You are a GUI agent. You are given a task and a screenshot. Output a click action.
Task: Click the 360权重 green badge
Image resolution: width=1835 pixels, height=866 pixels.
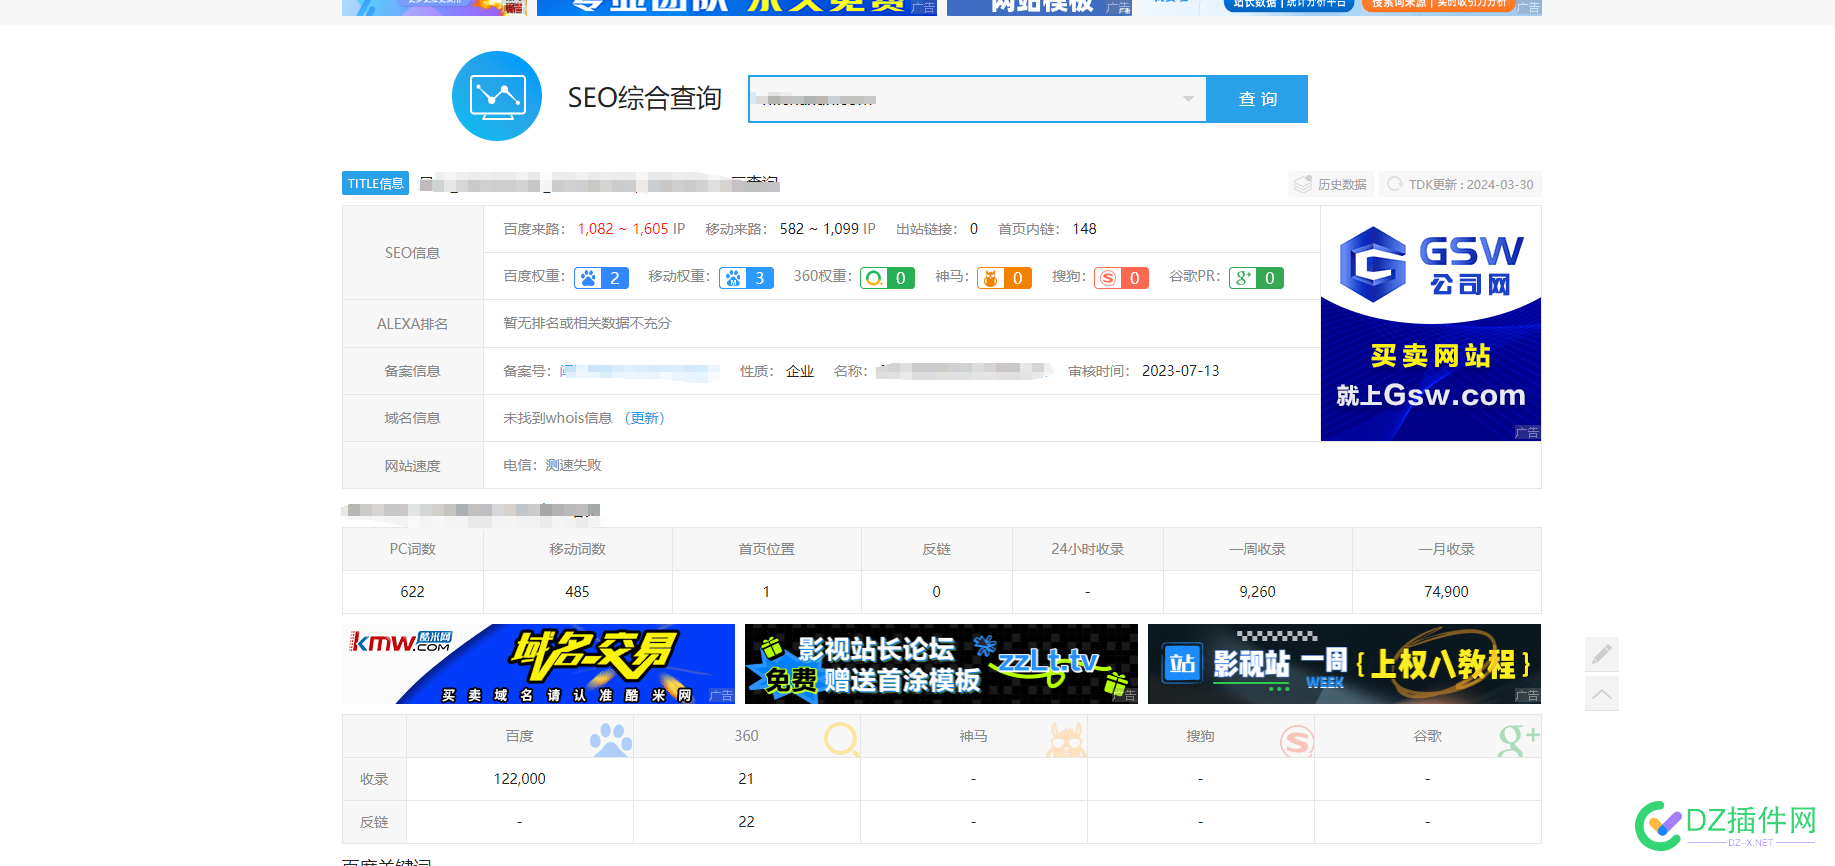click(x=887, y=278)
